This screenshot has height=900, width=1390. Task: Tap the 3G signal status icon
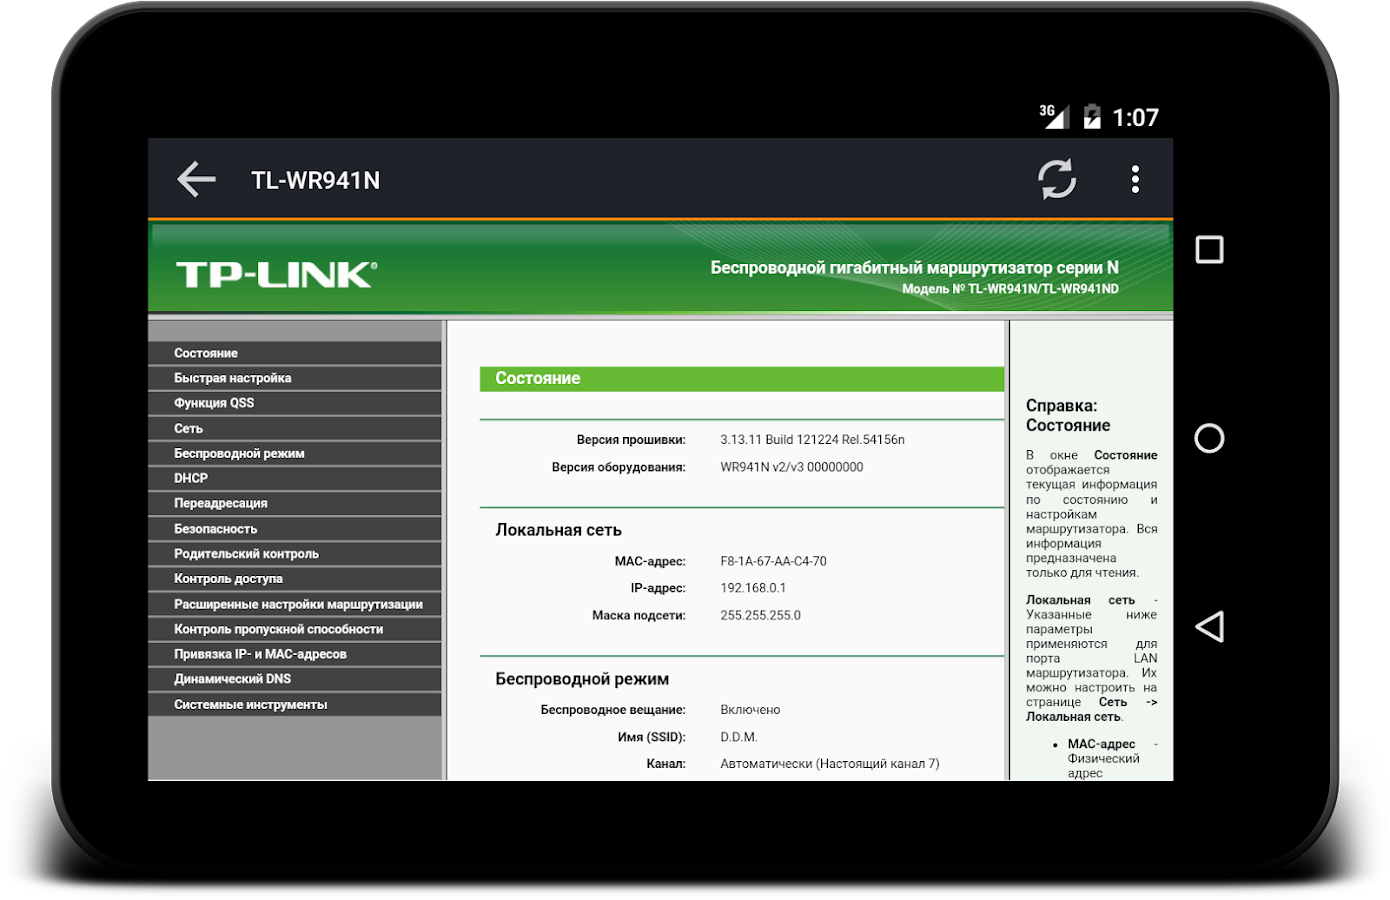1054,116
